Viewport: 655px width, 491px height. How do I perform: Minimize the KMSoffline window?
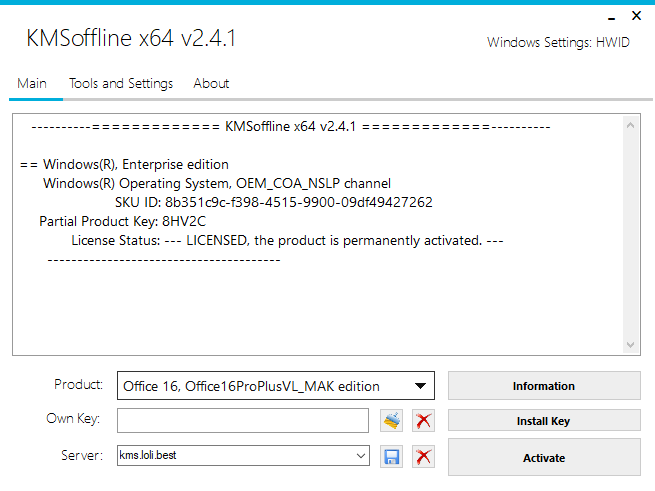[x=612, y=18]
